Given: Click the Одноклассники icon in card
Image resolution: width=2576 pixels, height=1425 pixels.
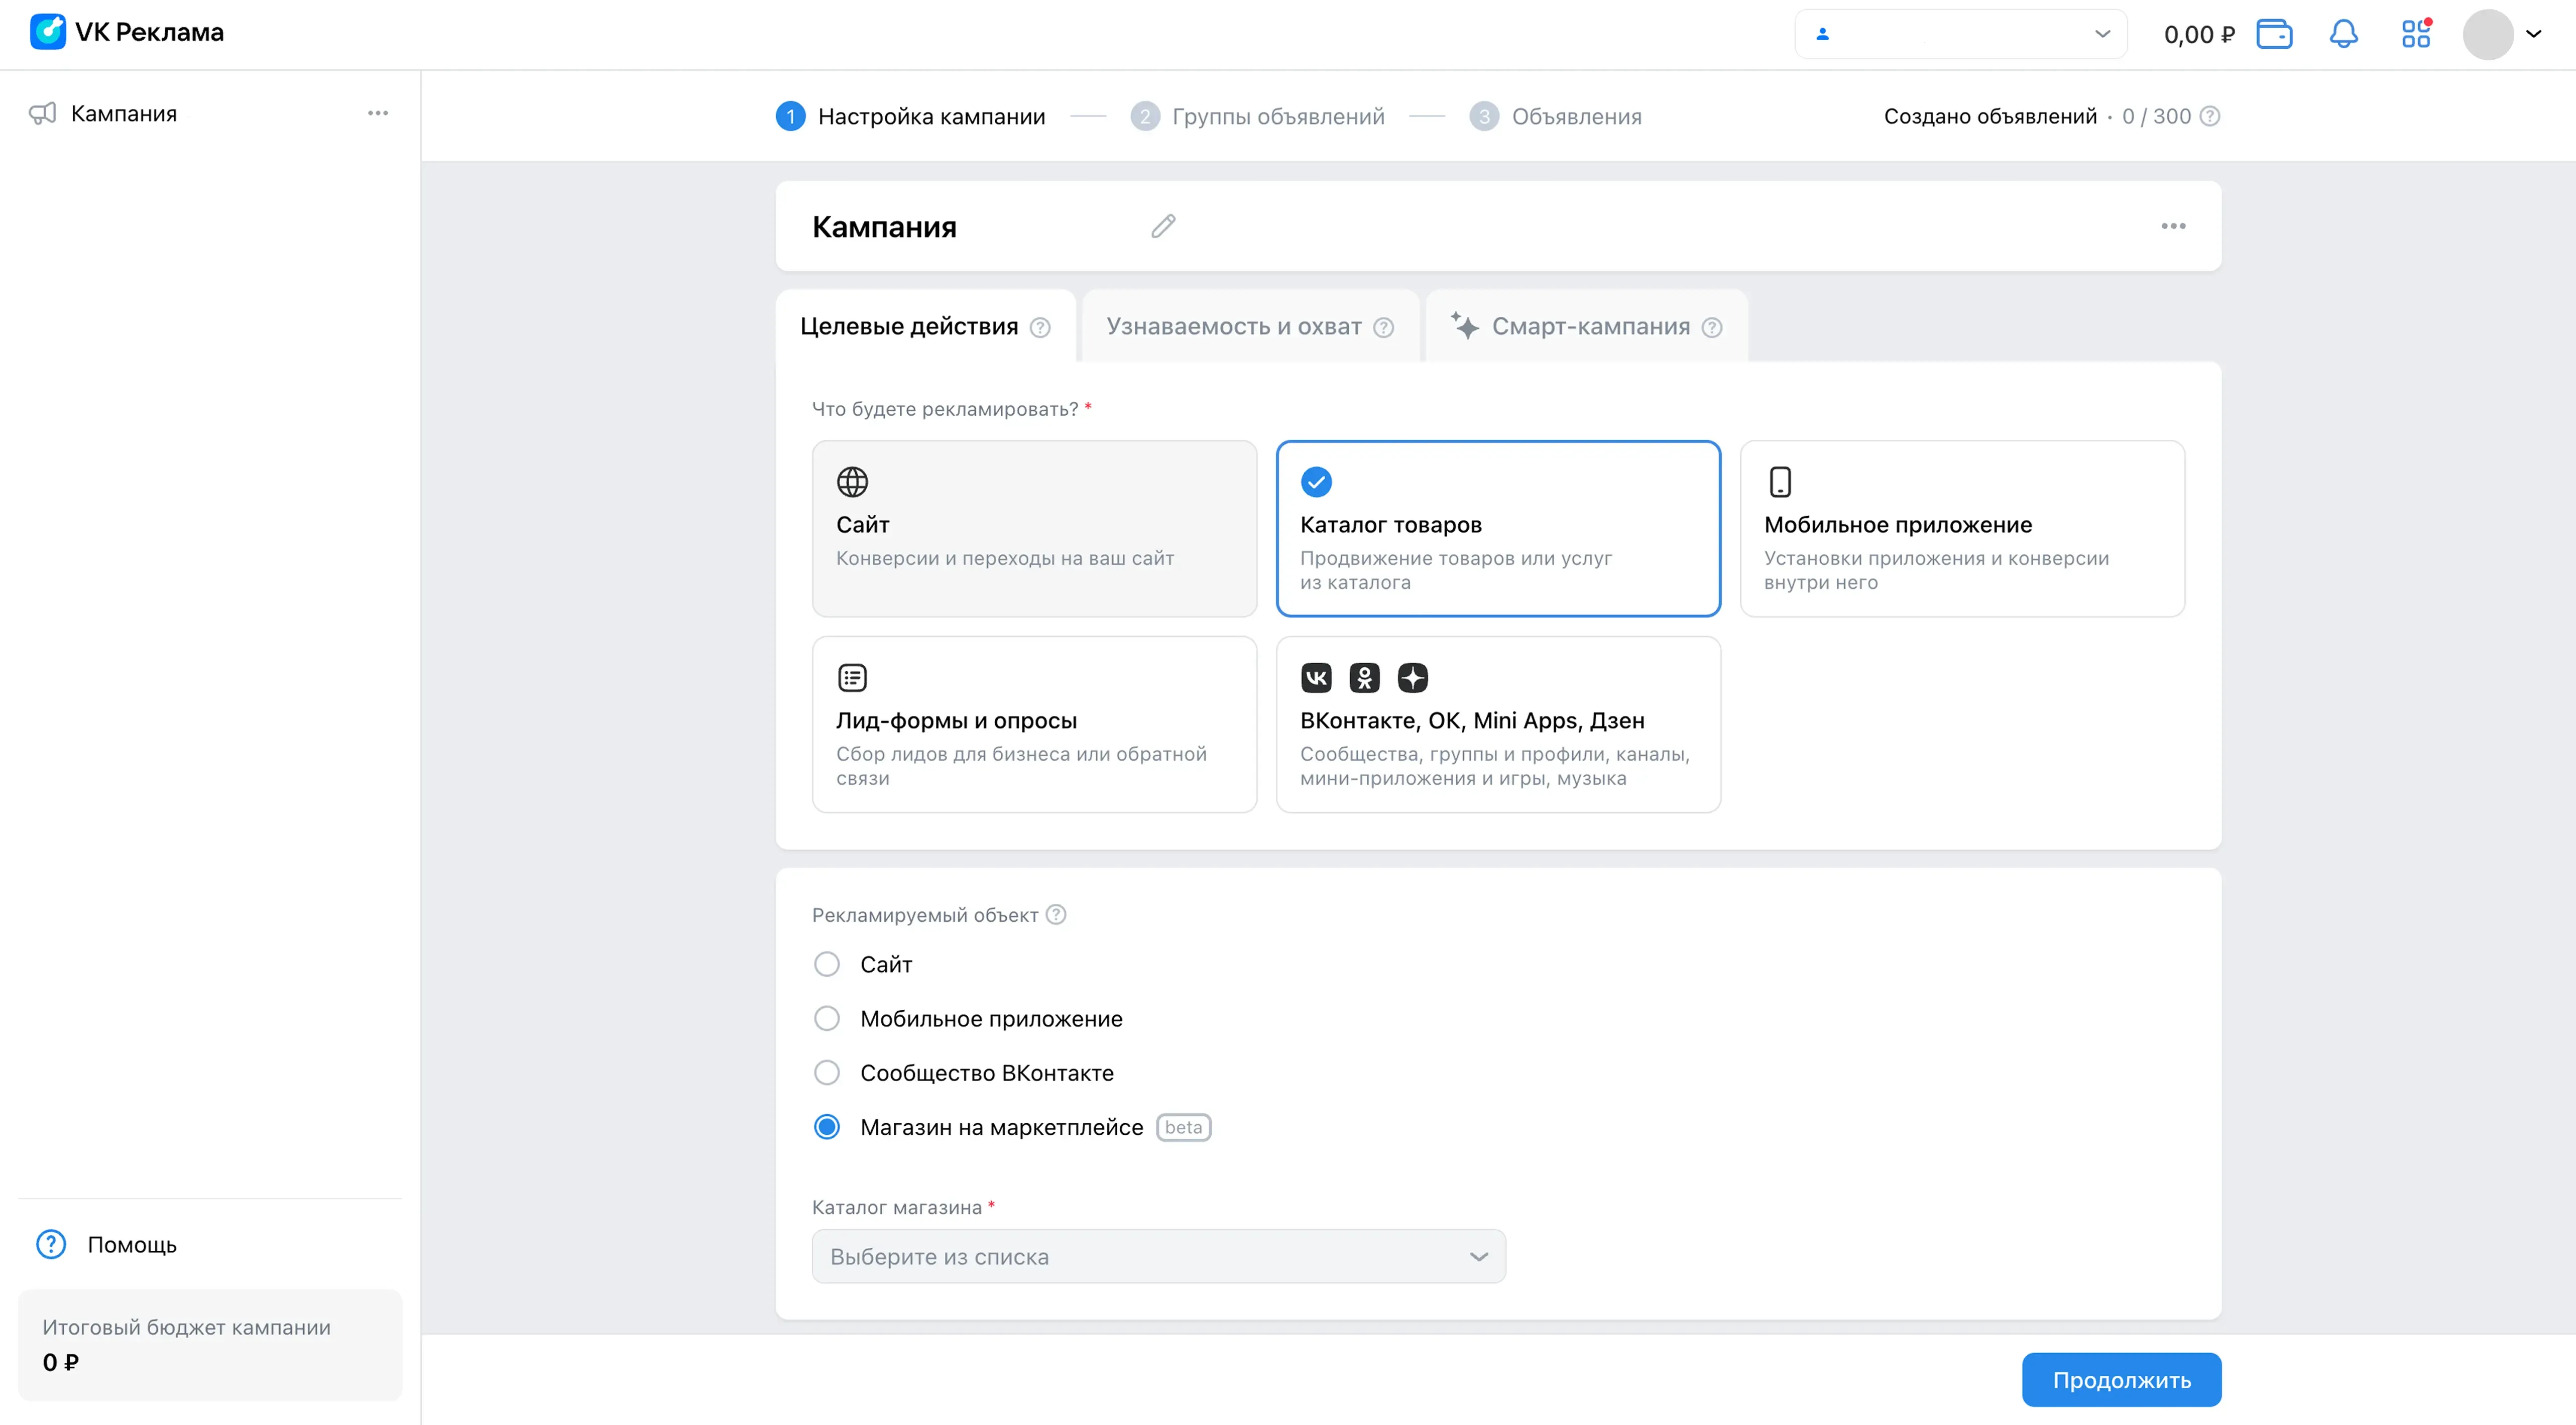Looking at the screenshot, I should click(1364, 677).
